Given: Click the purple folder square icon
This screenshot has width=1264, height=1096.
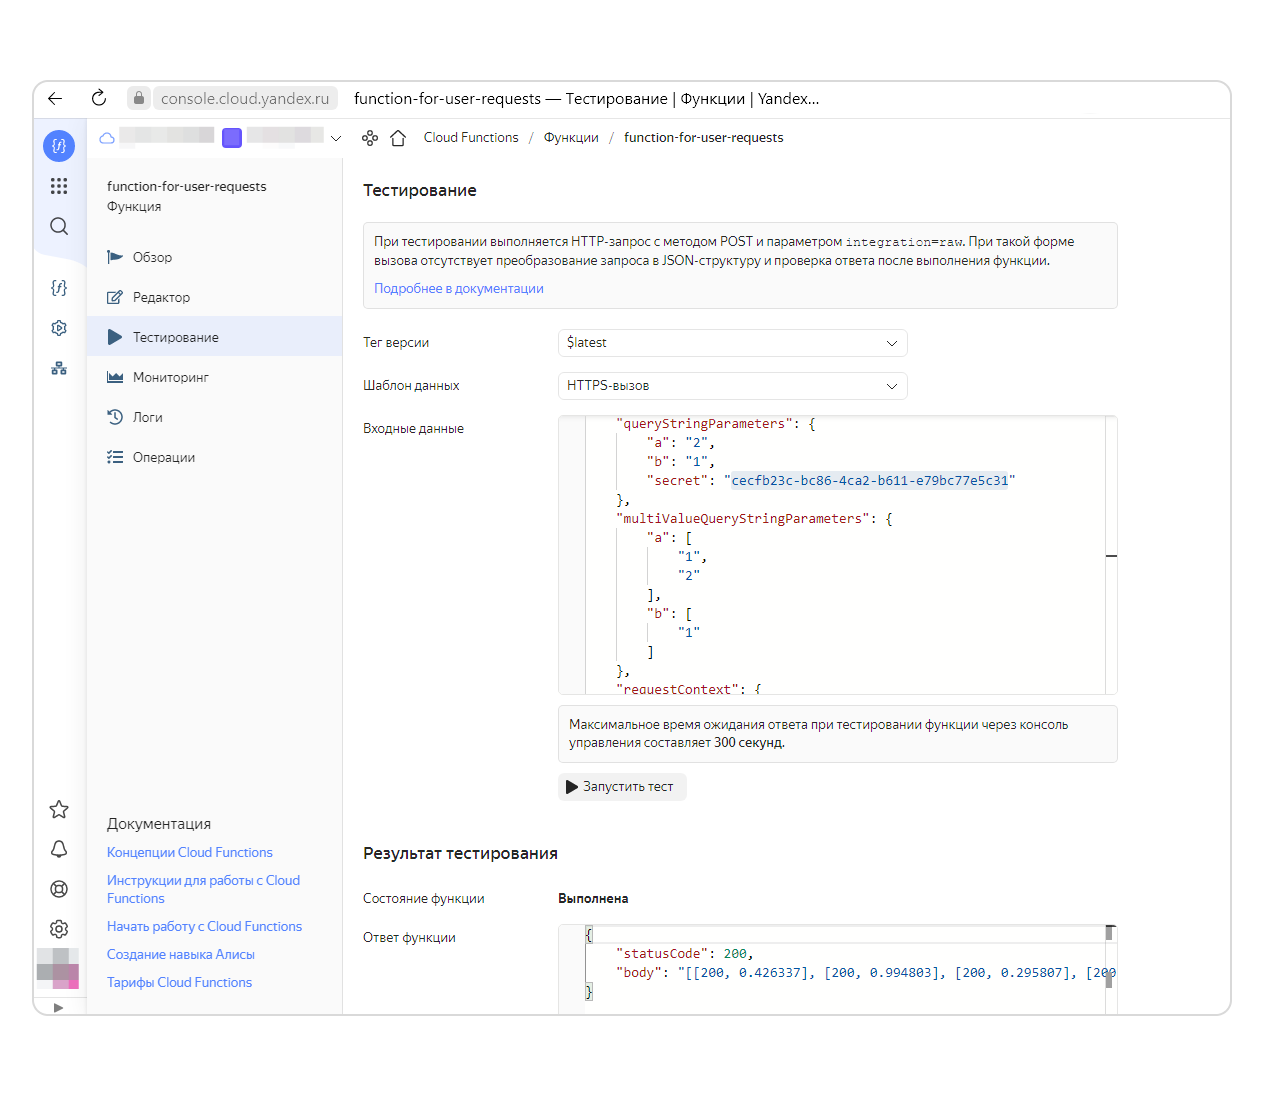Looking at the screenshot, I should [x=232, y=138].
